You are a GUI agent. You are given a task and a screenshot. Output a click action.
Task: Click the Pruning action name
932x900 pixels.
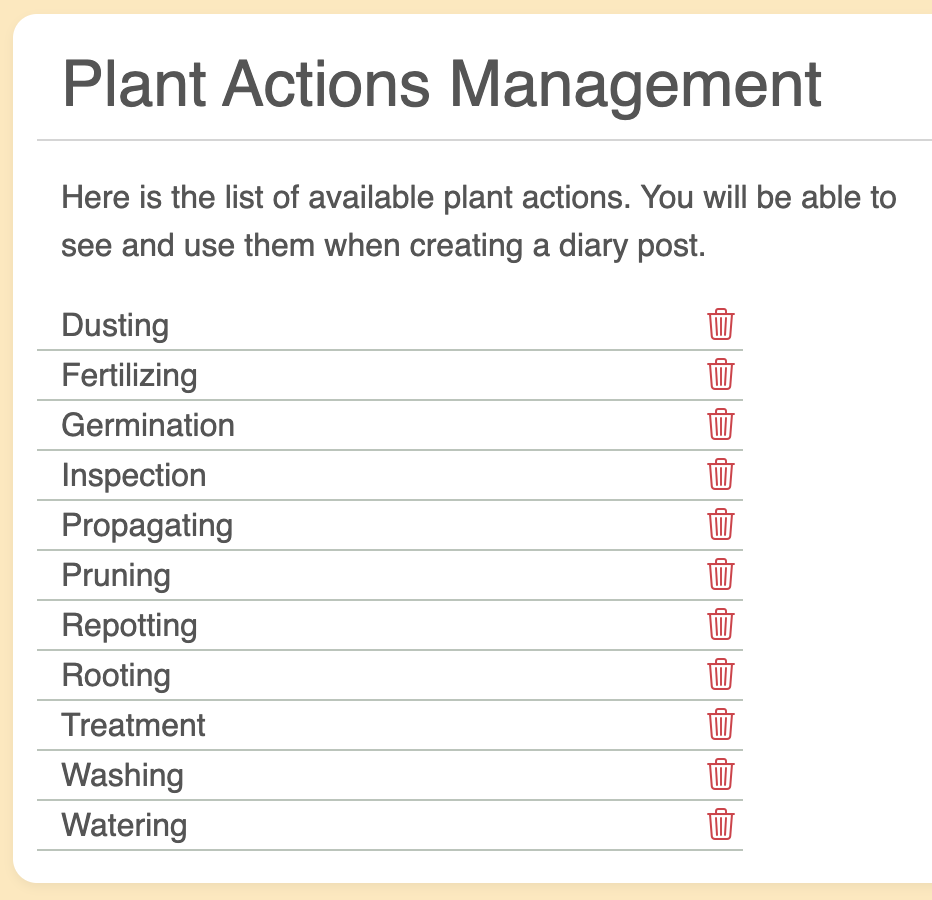click(116, 575)
